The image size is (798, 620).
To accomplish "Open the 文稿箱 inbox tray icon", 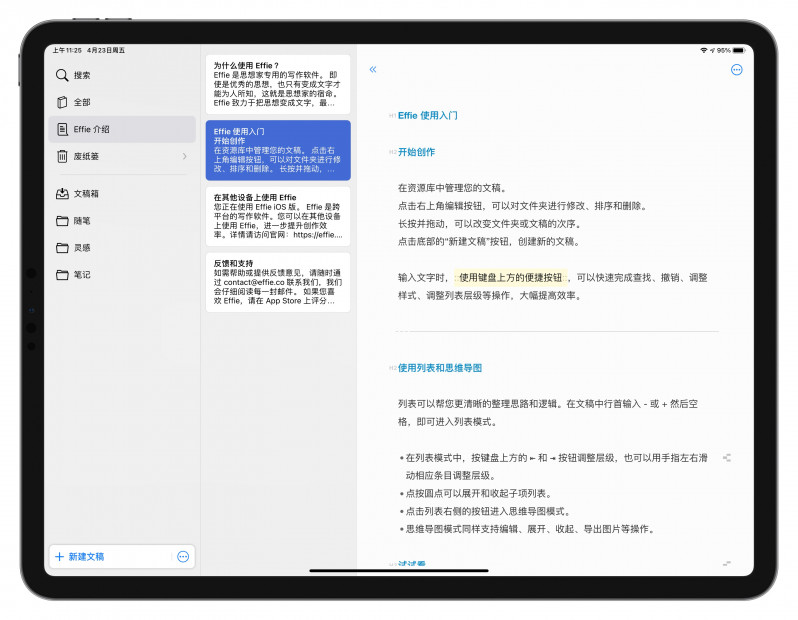I will click(62, 193).
